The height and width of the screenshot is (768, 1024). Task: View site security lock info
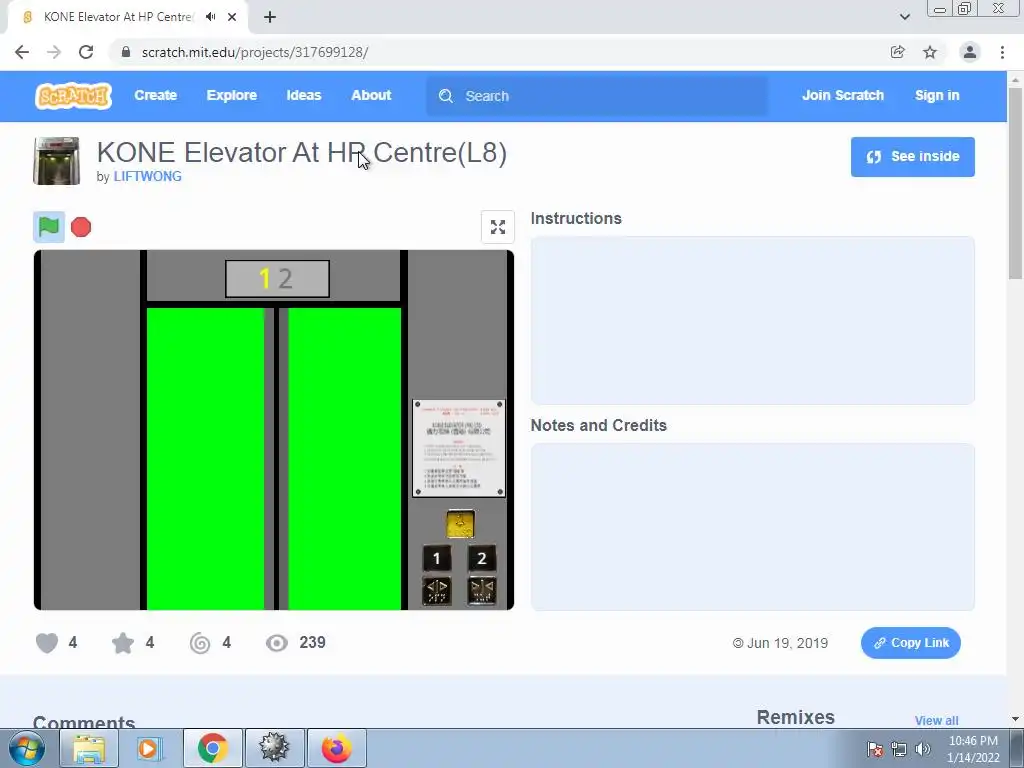pyautogui.click(x=126, y=52)
